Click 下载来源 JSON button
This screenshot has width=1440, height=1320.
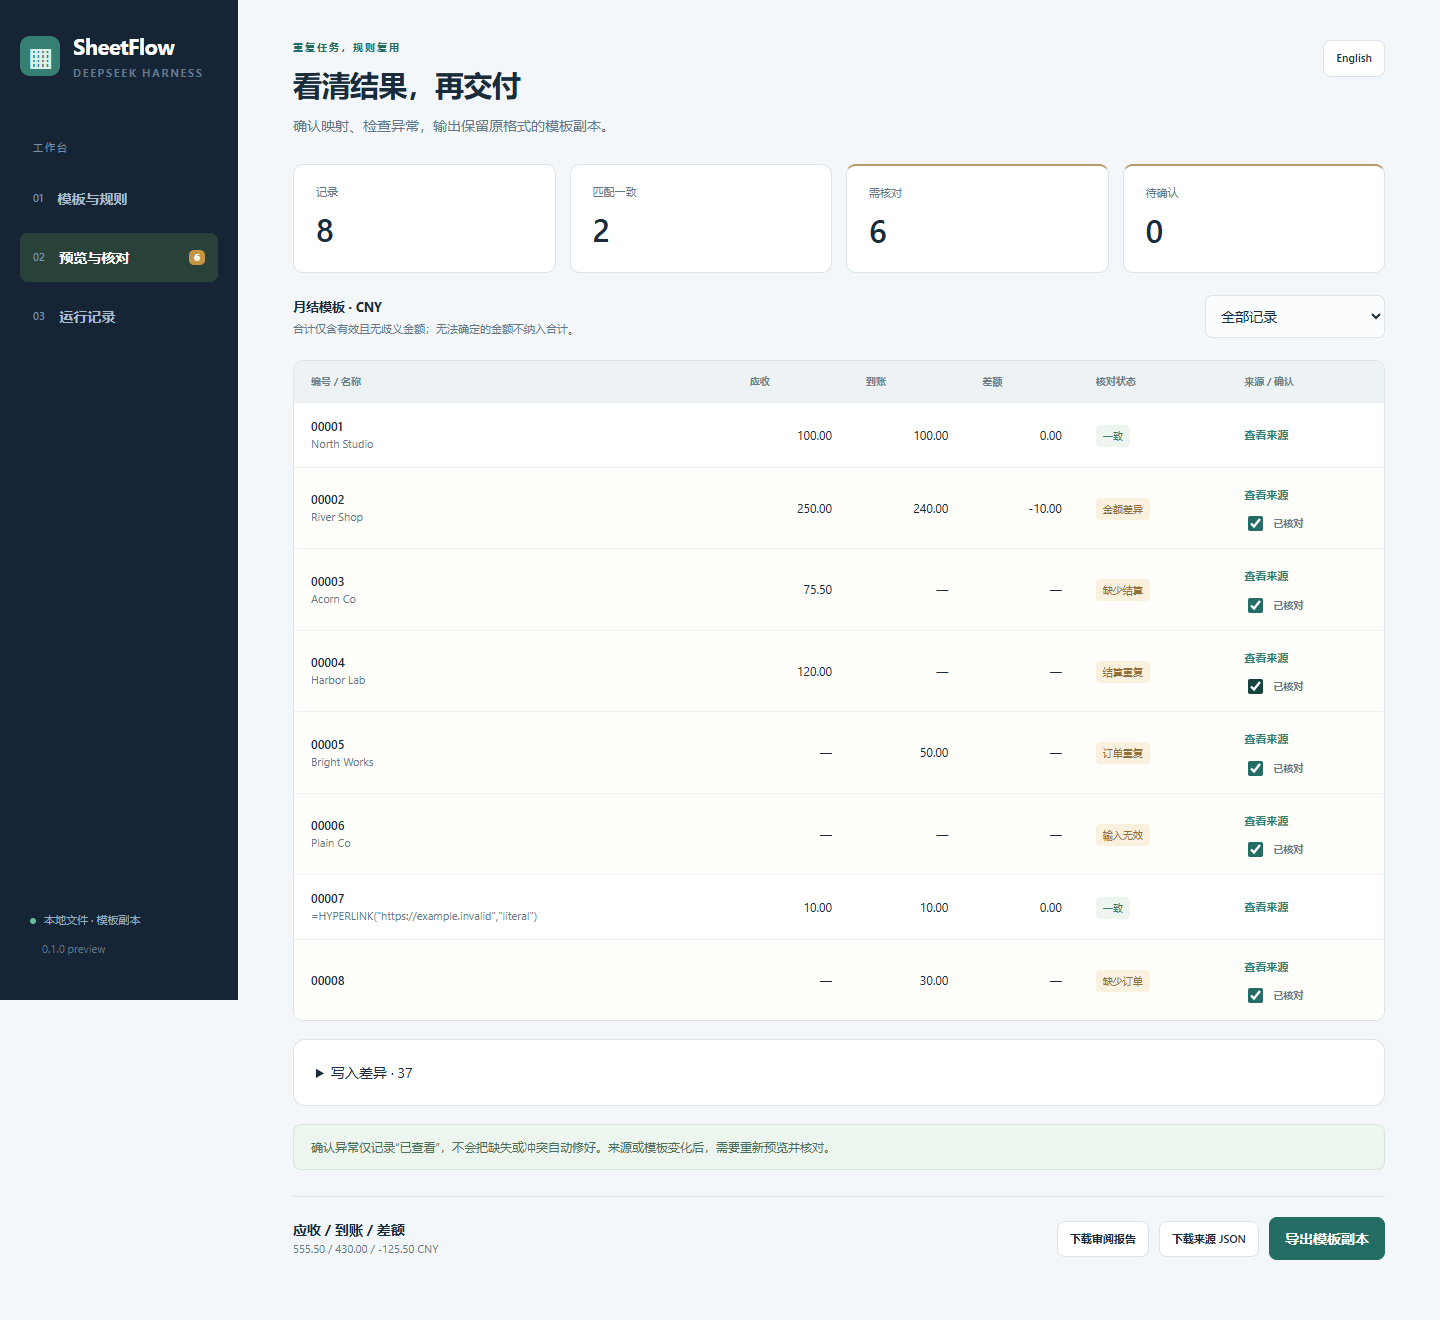(x=1209, y=1239)
